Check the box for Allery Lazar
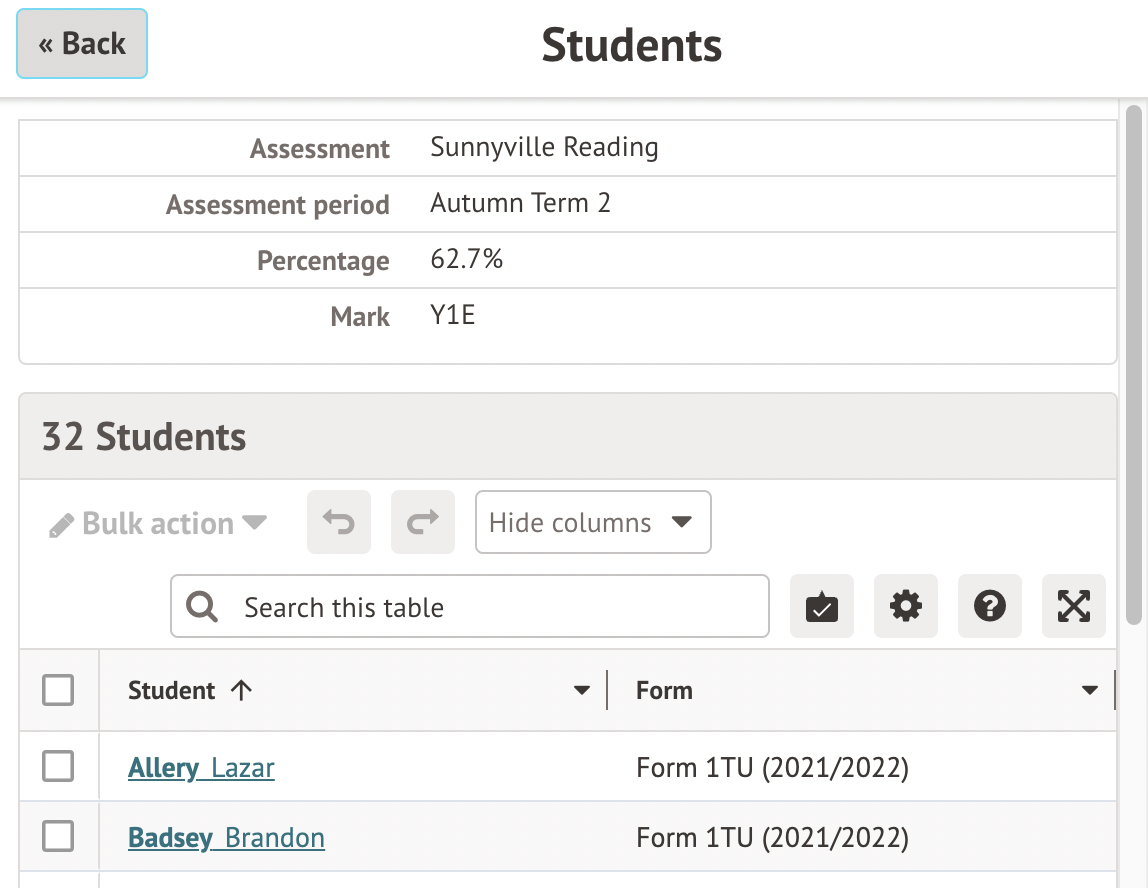 point(58,767)
